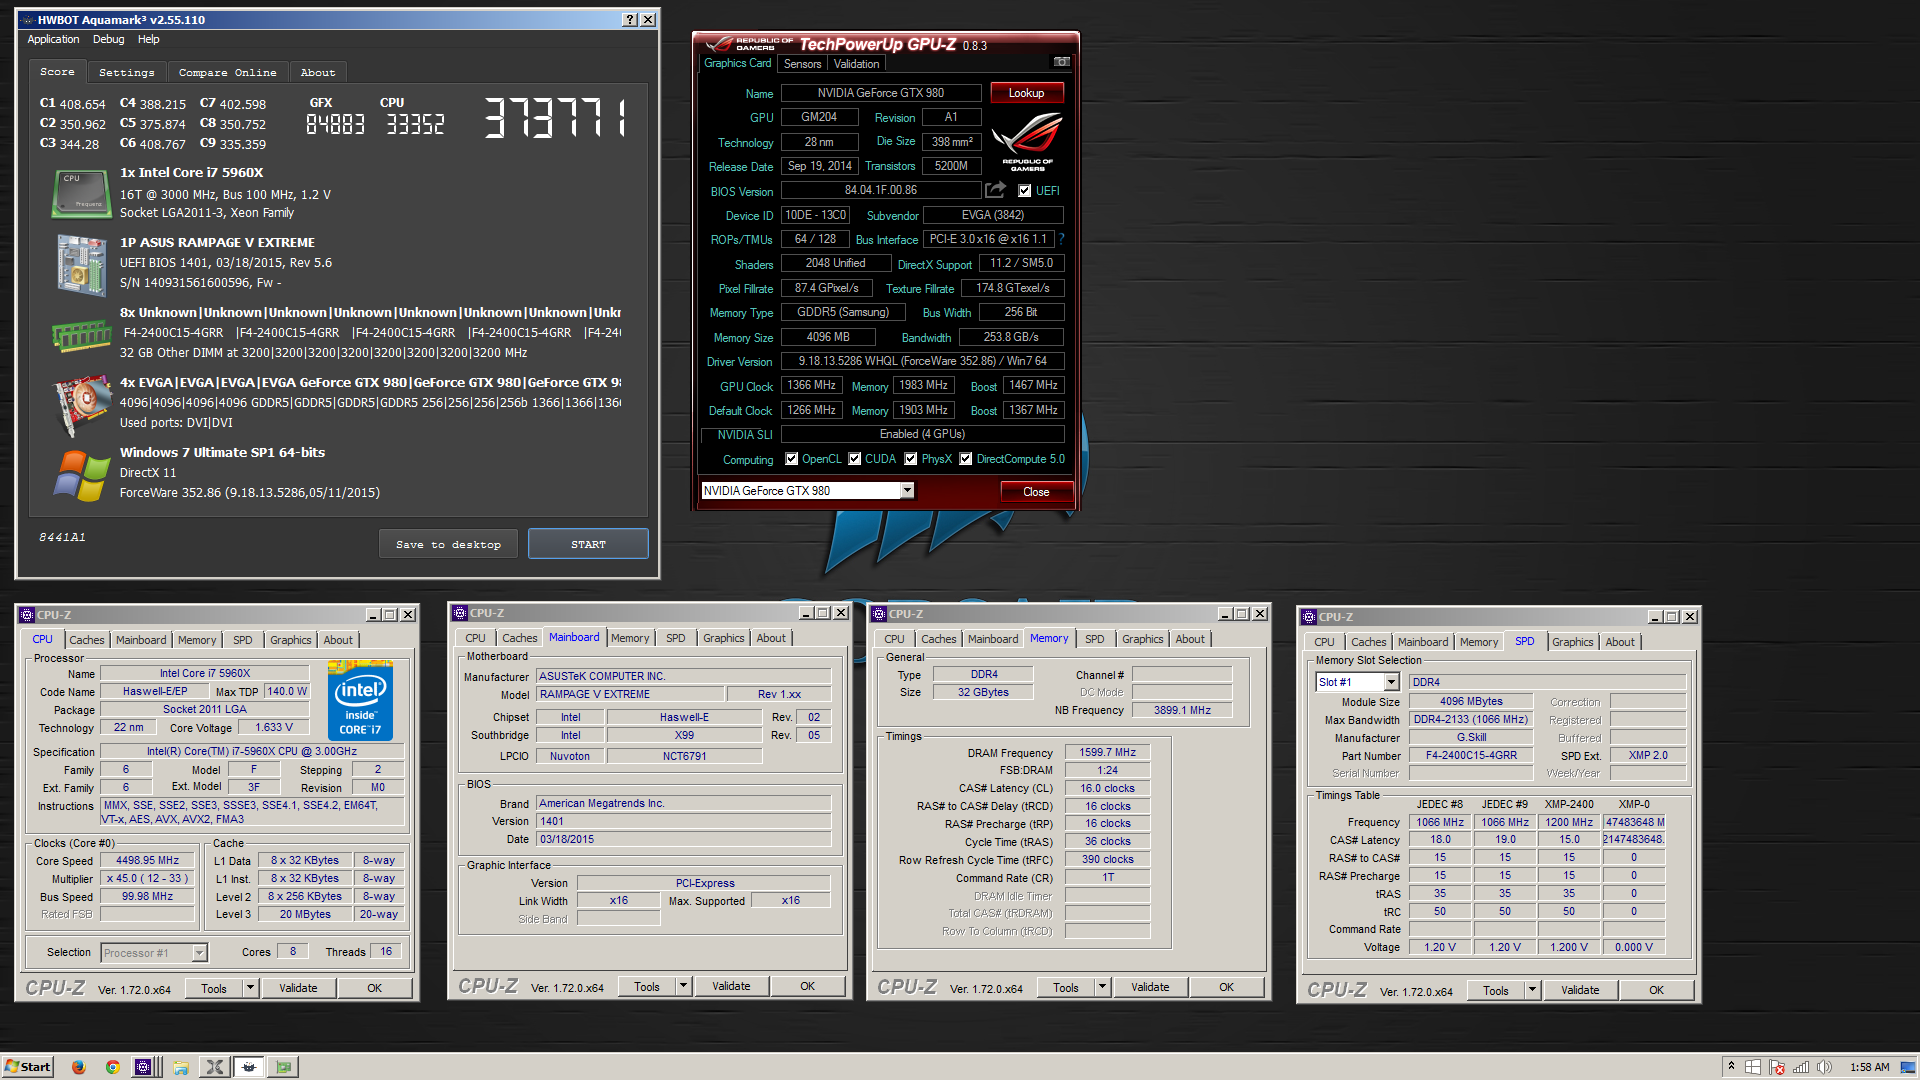Click the title icon of CPU-Z SPD window

pyautogui.click(x=1309, y=617)
